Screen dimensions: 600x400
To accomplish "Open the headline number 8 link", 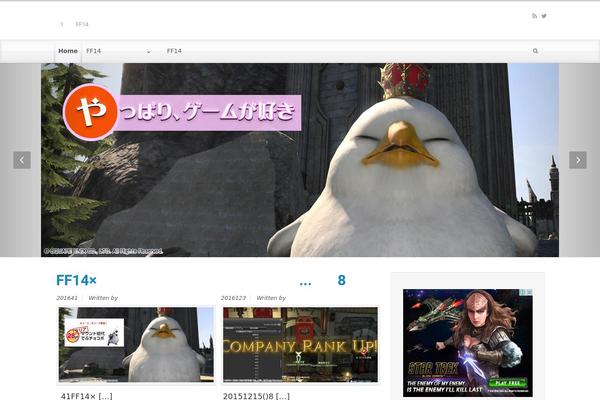I will tap(341, 280).
